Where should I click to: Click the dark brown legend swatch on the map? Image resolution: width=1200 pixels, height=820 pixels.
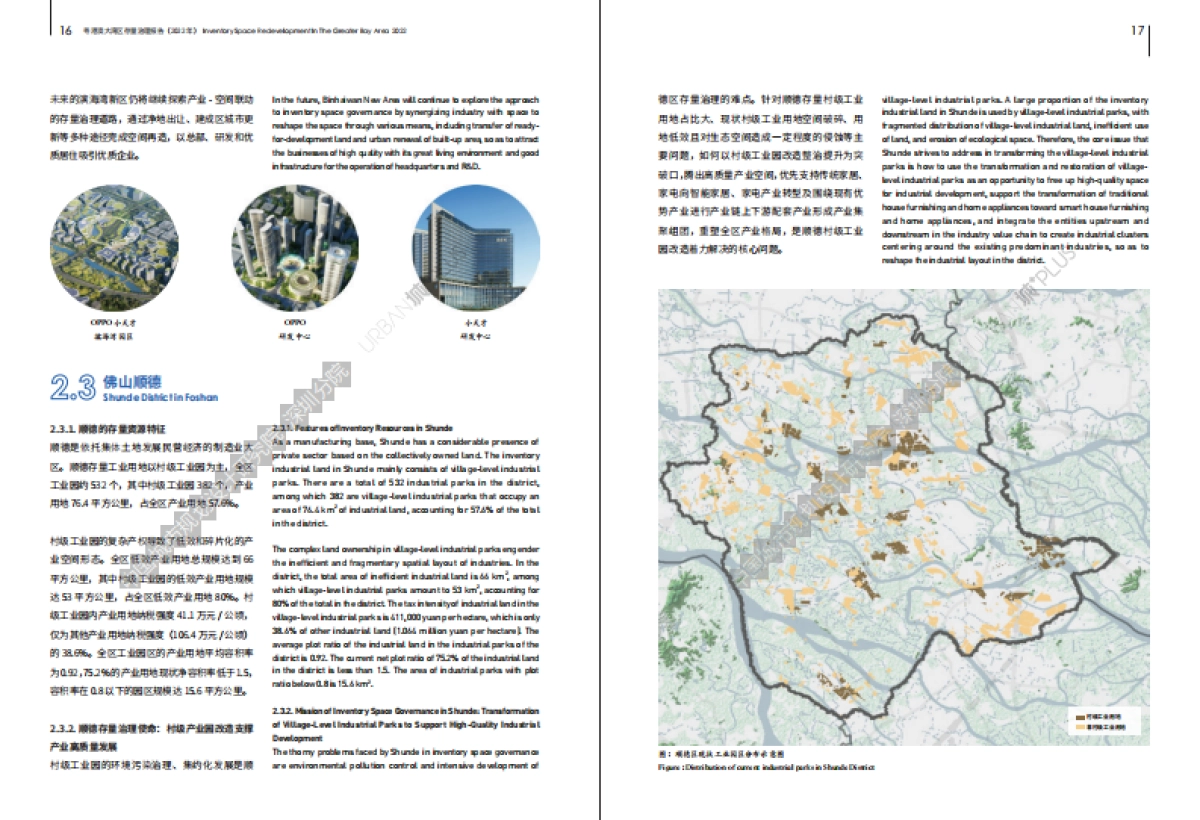click(1081, 717)
